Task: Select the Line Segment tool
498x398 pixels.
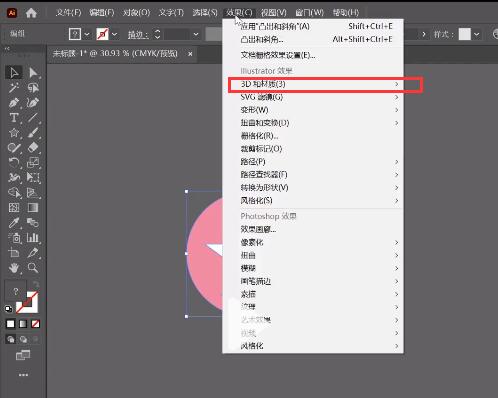Action: (33, 118)
